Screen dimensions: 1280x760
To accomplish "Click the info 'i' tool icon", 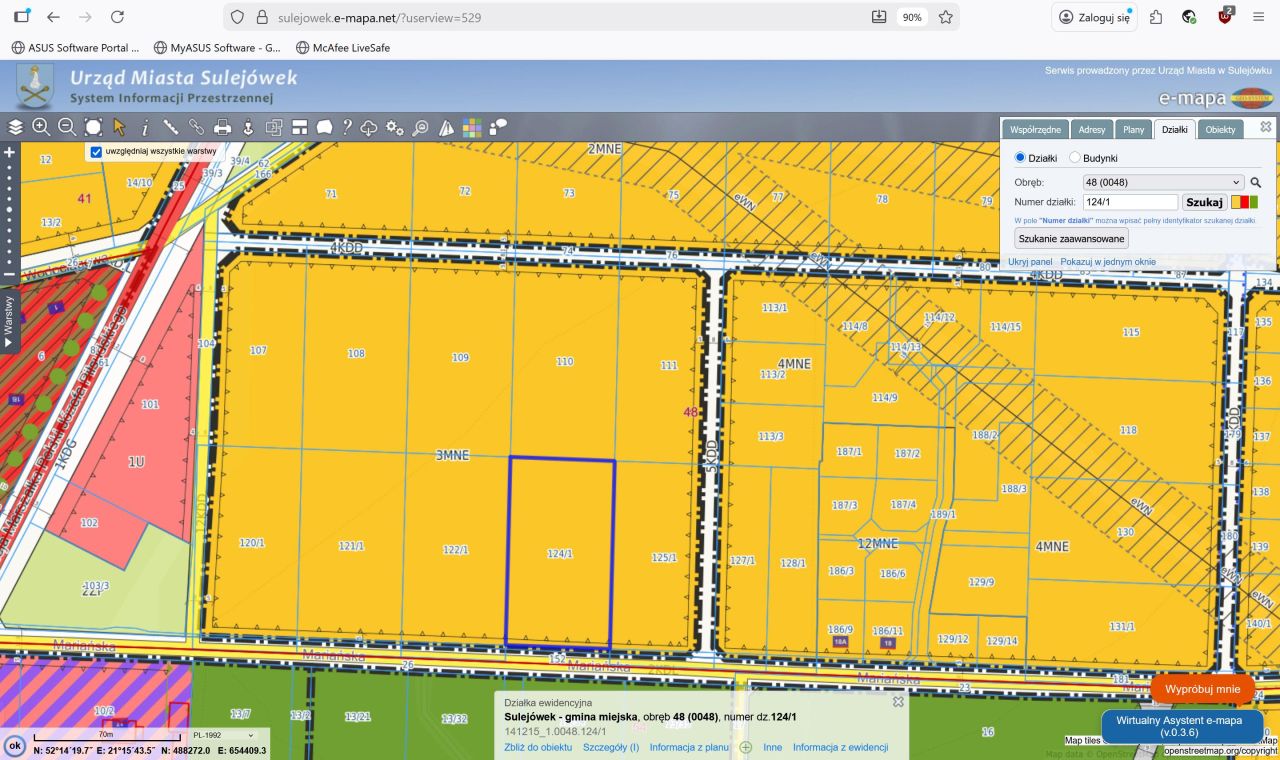I will pos(145,127).
